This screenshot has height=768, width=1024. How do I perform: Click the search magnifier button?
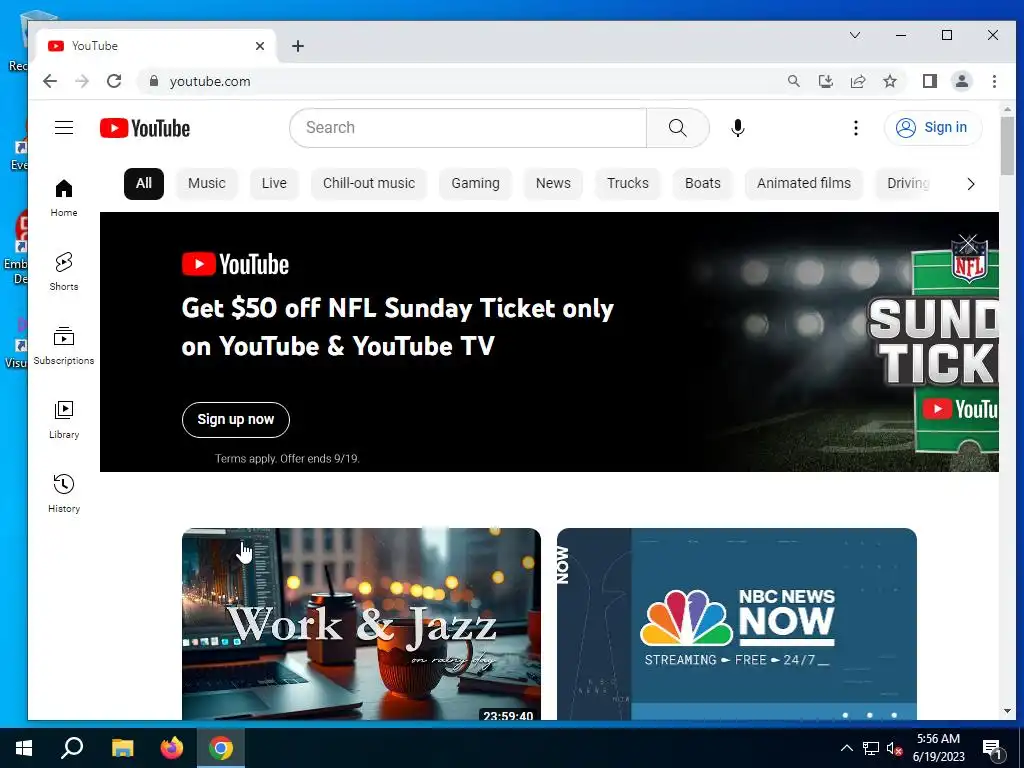[x=678, y=128]
